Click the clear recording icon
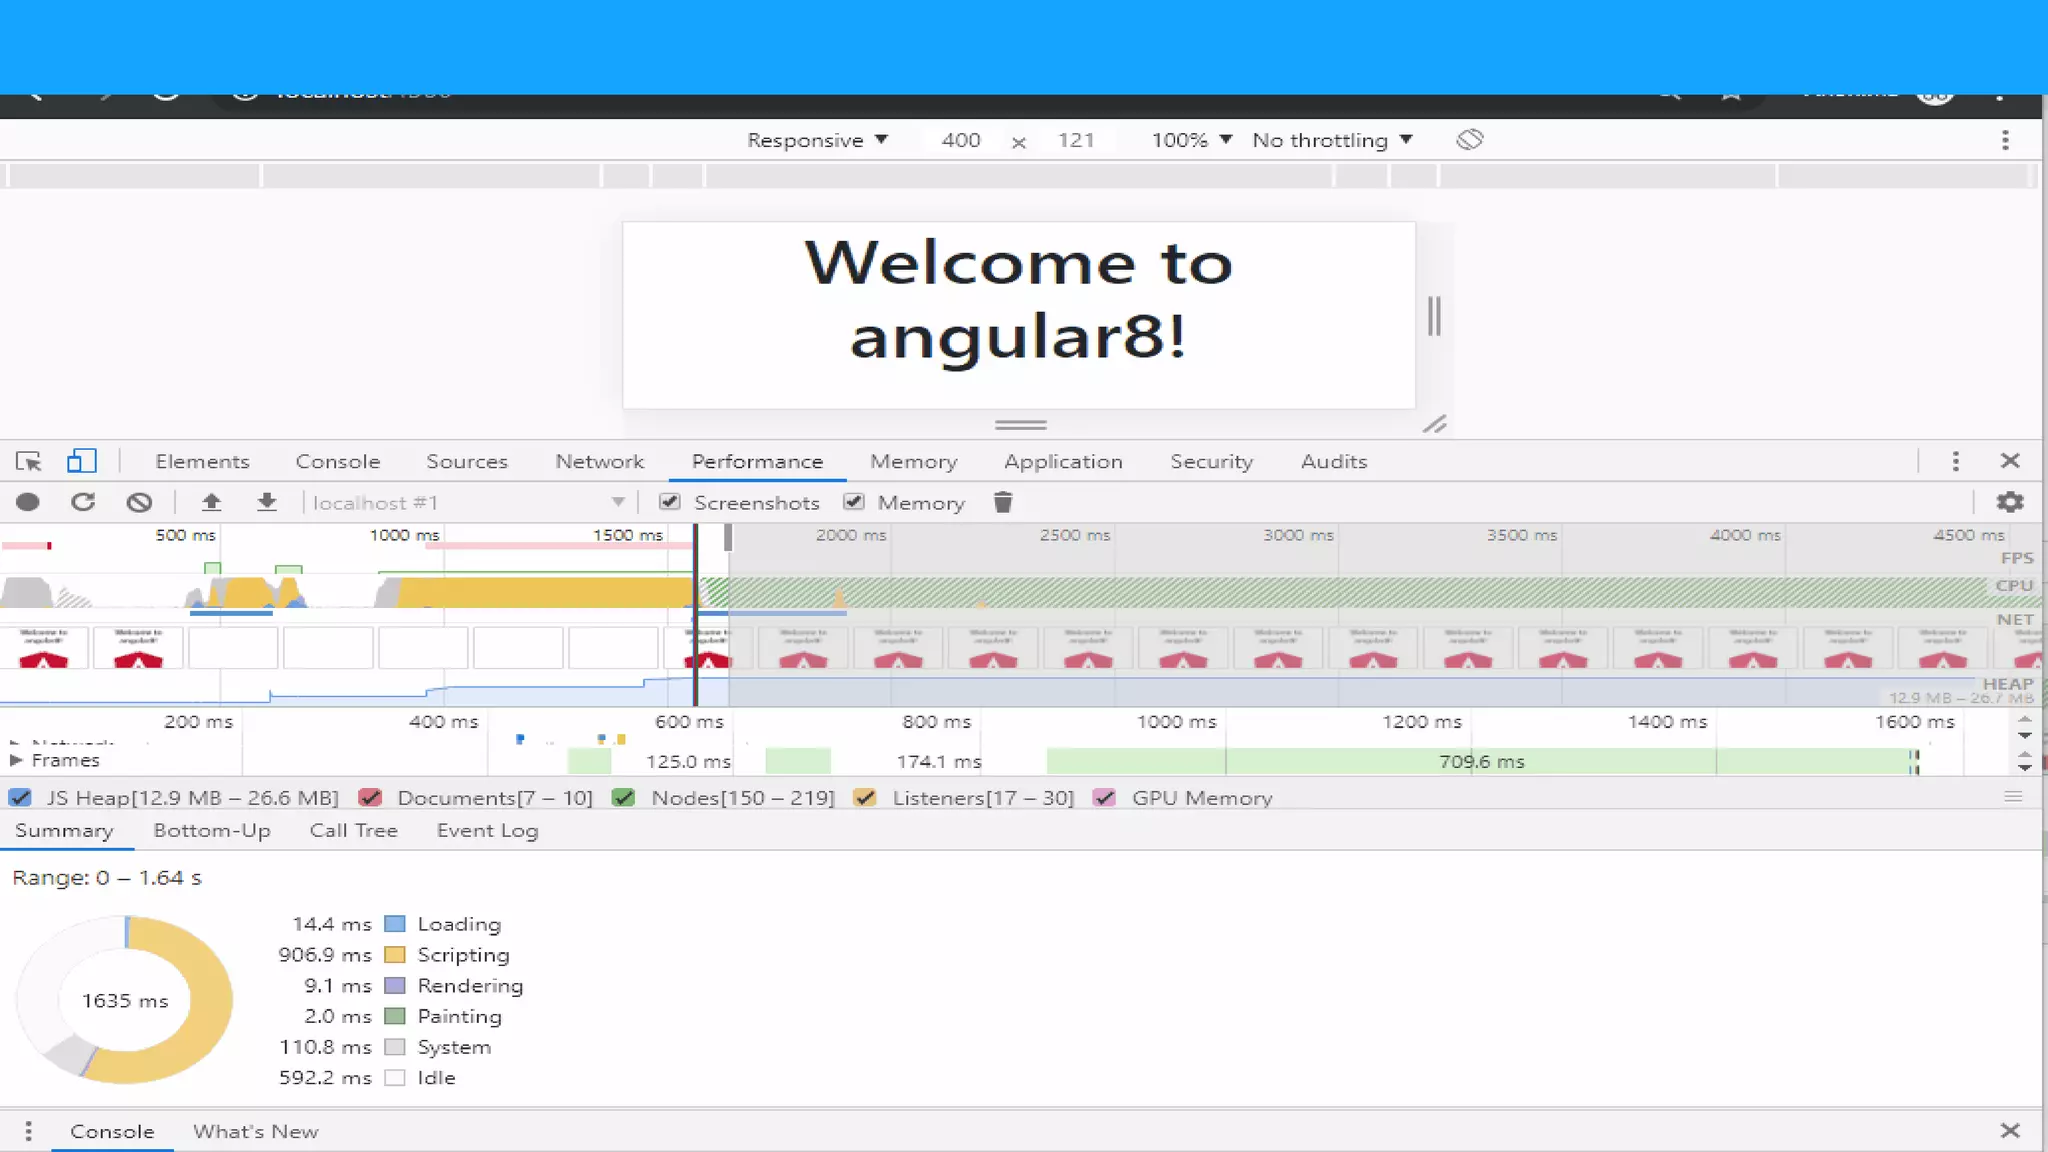This screenshot has height=1152, width=2048. point(139,502)
